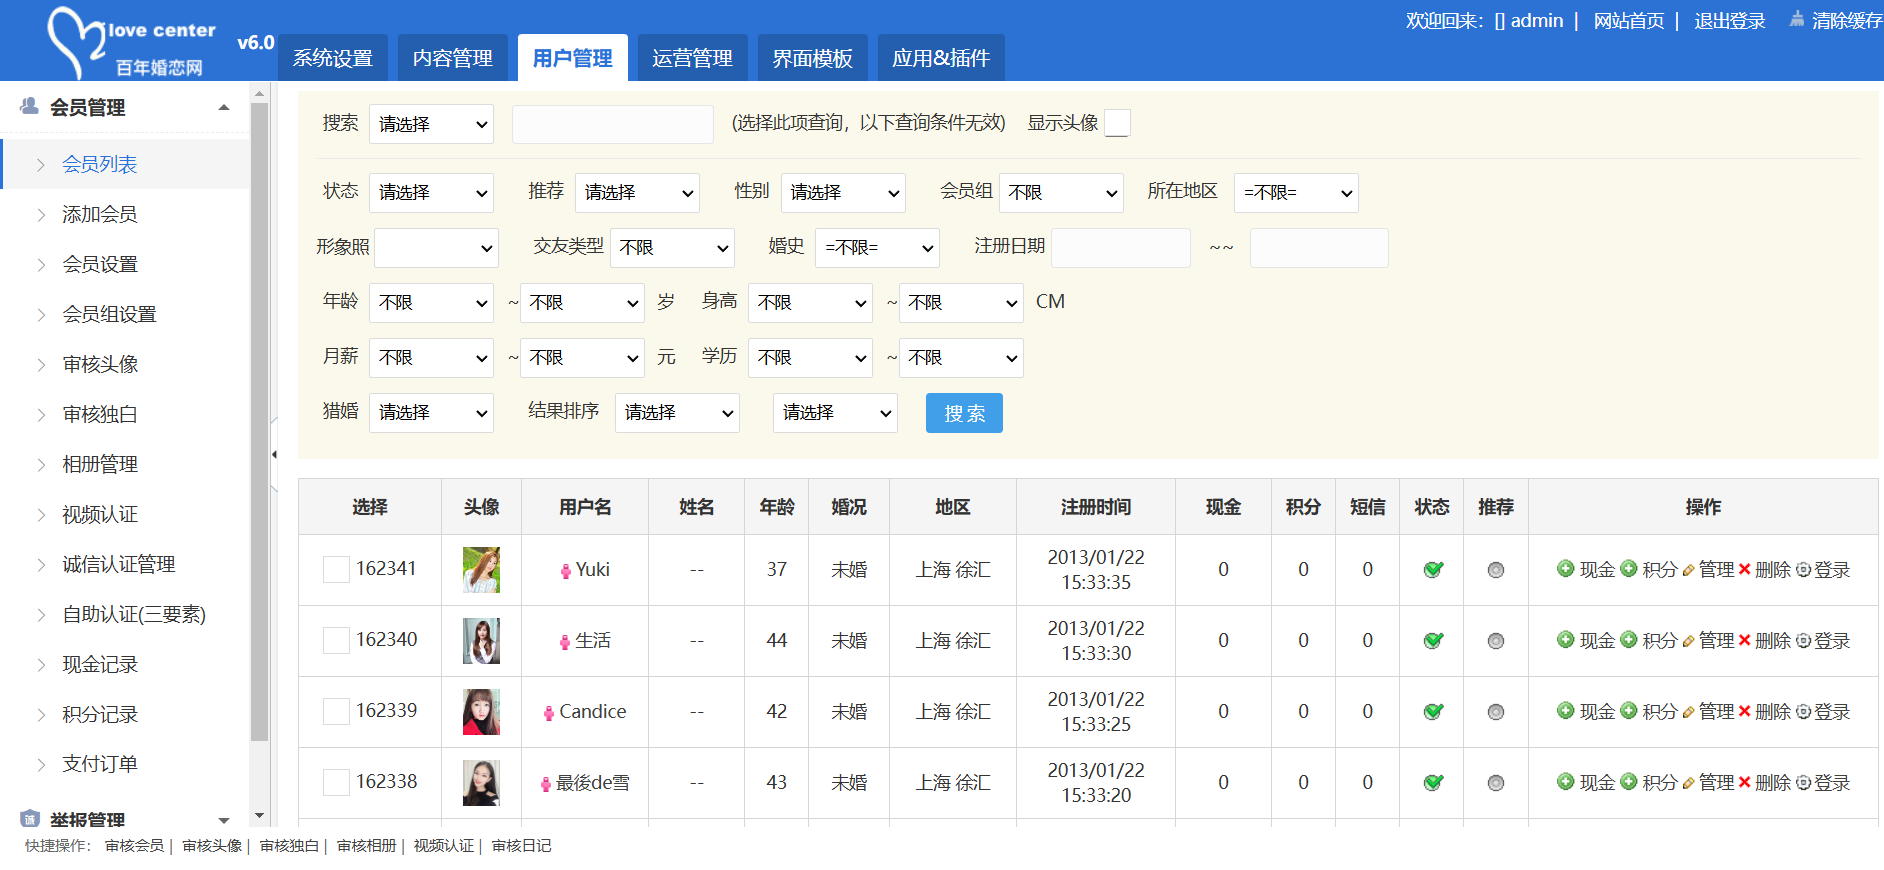Enable the 显示头像 checkbox
The width and height of the screenshot is (1884, 870).
click(x=1117, y=123)
